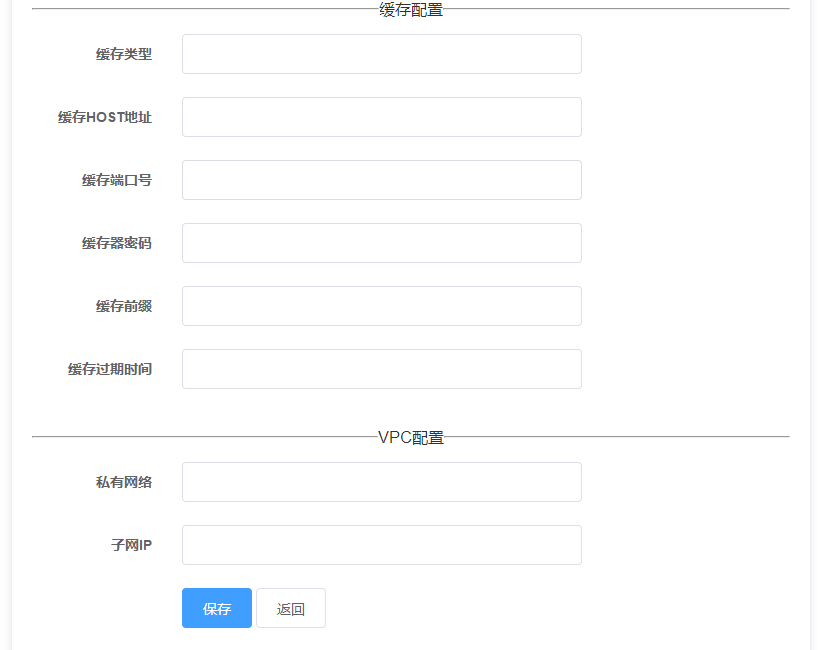Click the 私有网络 label
Image resolution: width=820 pixels, height=650 pixels.
124,482
